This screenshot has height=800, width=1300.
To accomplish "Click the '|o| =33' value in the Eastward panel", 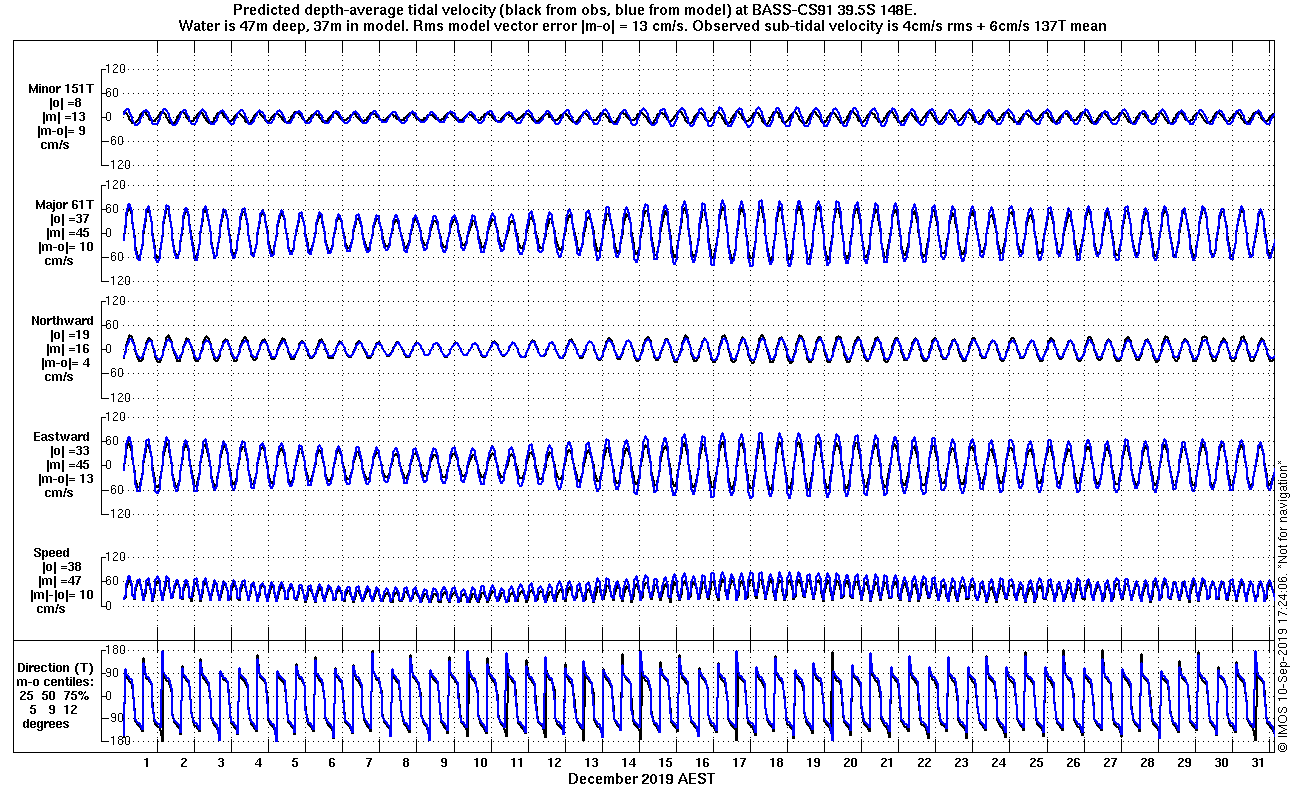I will pos(68,451).
